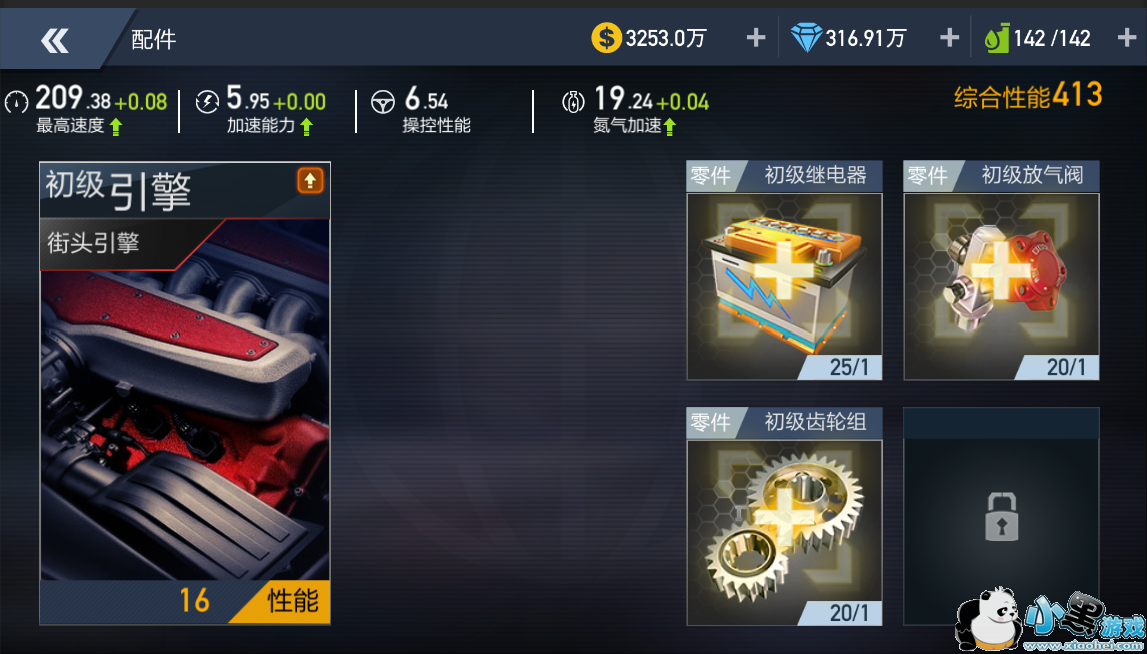Tap the 性能 label on engine card
1147x654 pixels.
point(293,601)
